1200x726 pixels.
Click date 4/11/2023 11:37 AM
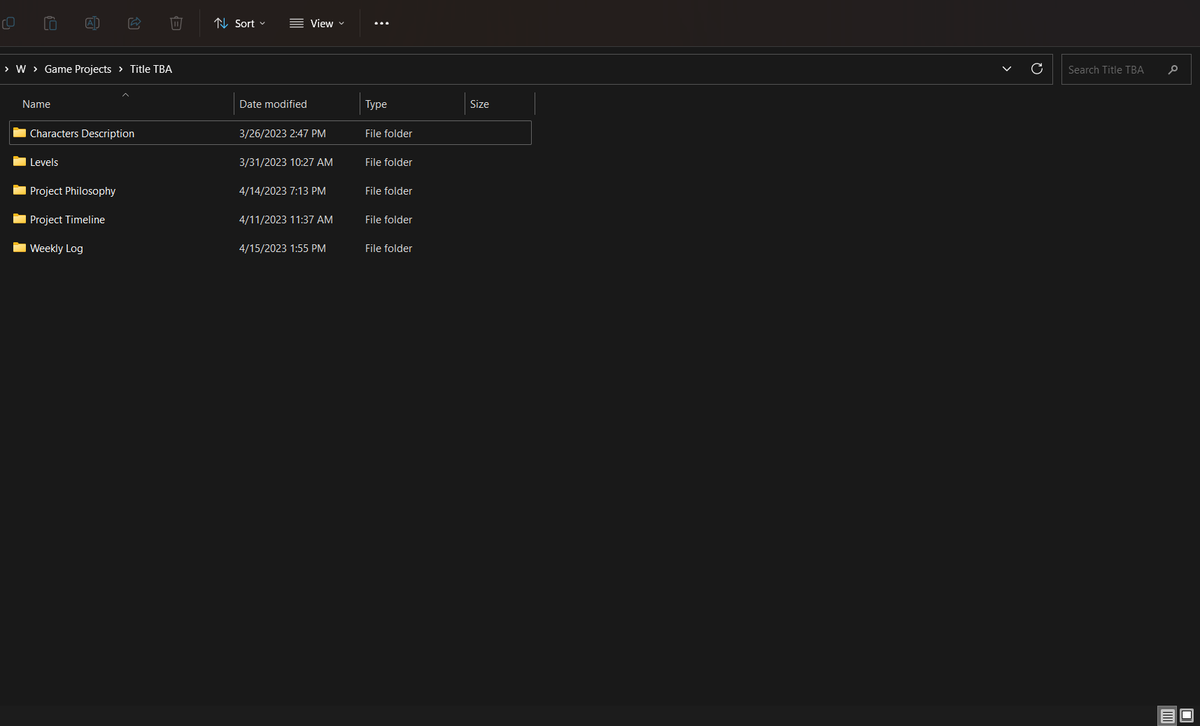point(286,220)
